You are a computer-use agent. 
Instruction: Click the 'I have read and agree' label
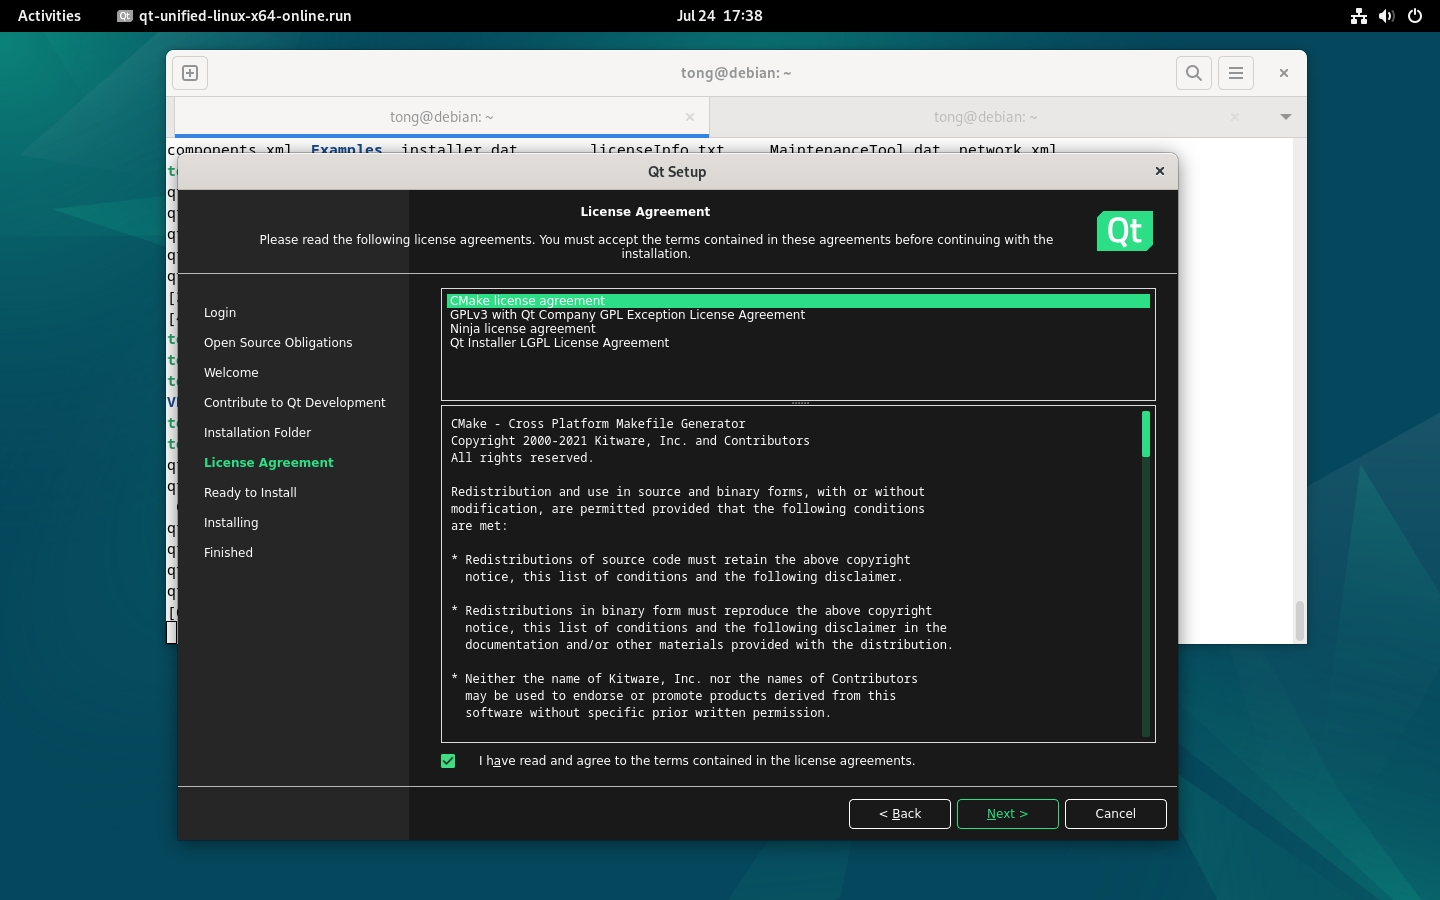click(697, 761)
